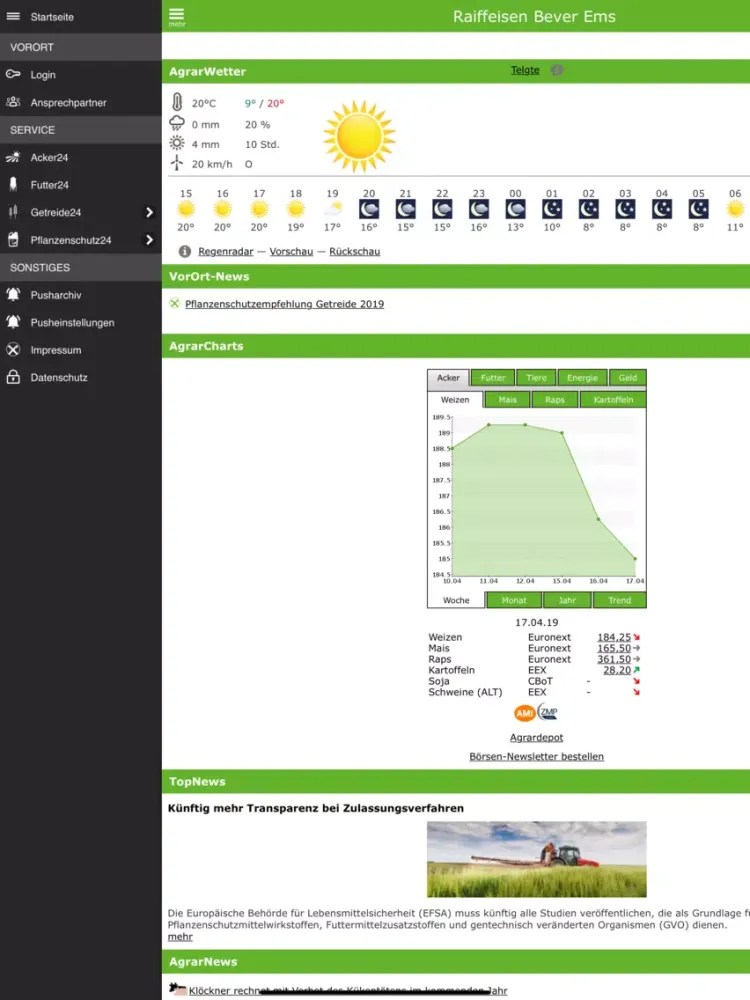This screenshot has height=1000, width=750.
Task: Click the Weizen price chart area
Action: (x=544, y=496)
